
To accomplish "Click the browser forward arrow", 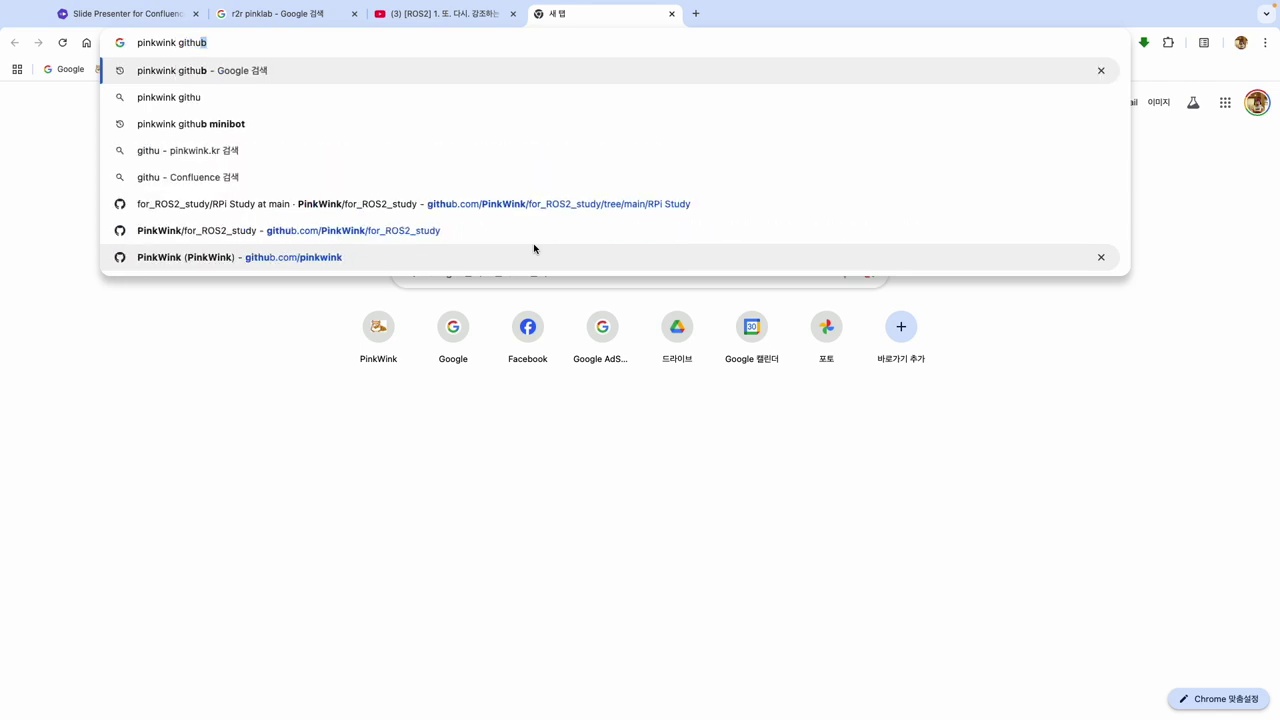I will click(x=38, y=43).
